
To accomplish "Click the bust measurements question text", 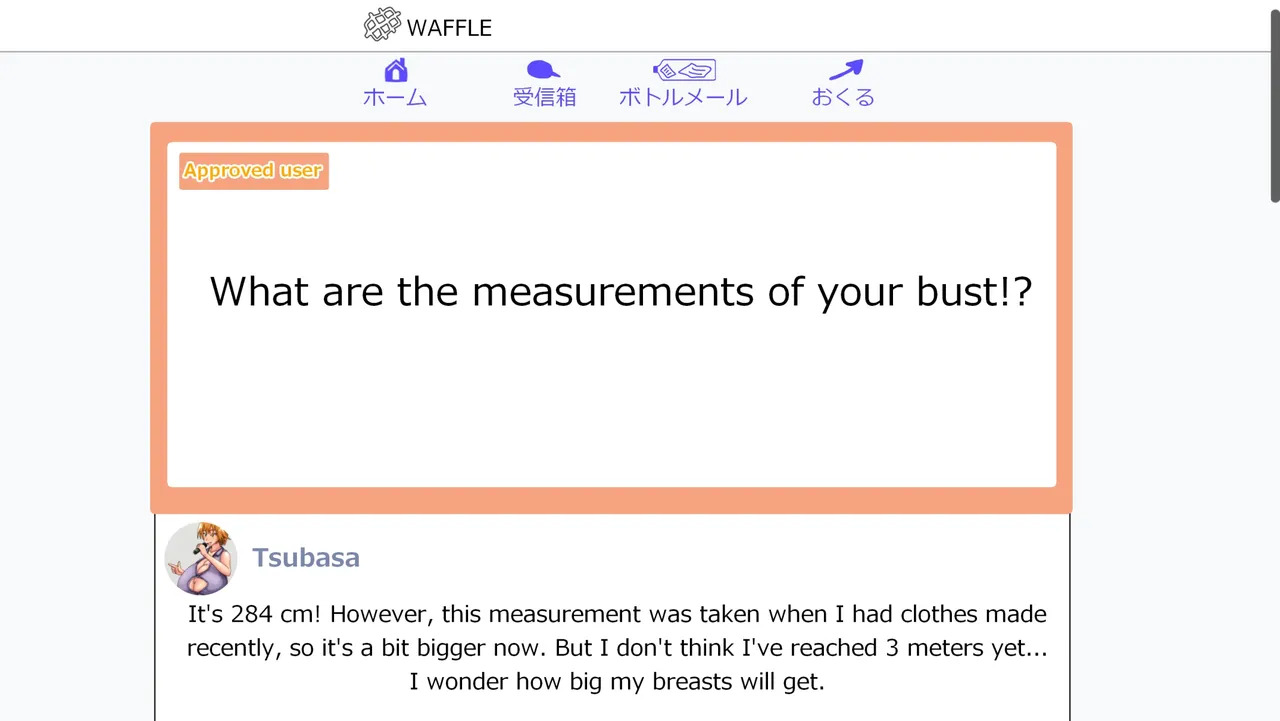I will pyautogui.click(x=620, y=292).
